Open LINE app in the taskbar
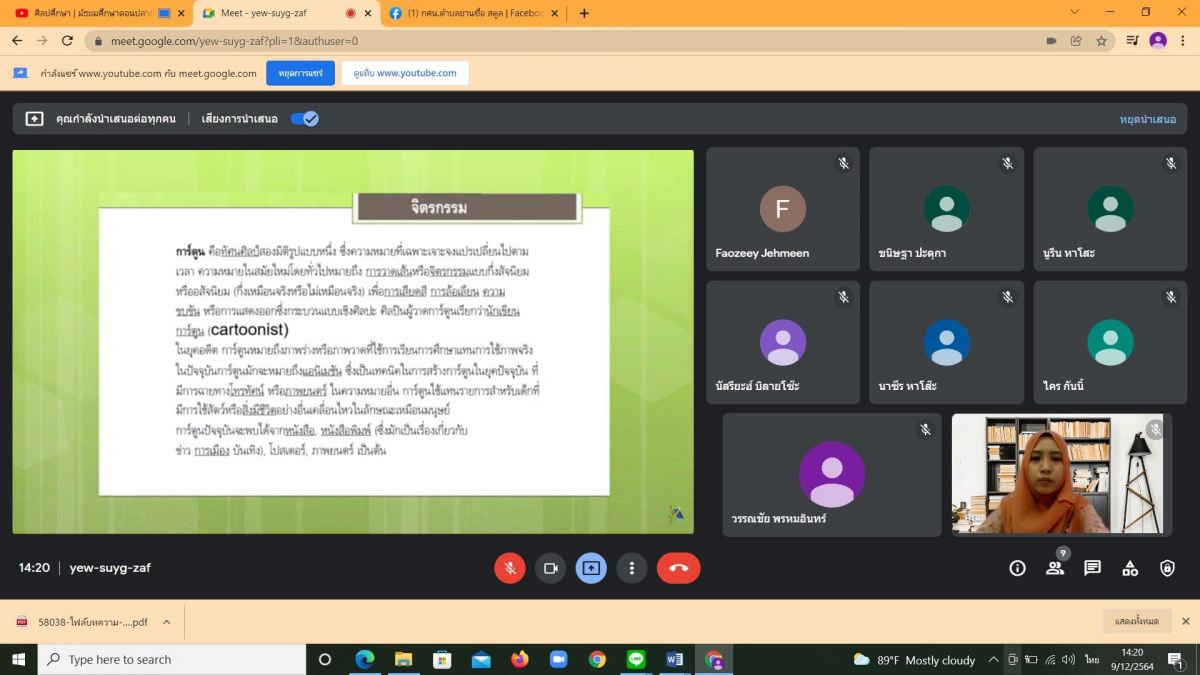 pyautogui.click(x=636, y=660)
